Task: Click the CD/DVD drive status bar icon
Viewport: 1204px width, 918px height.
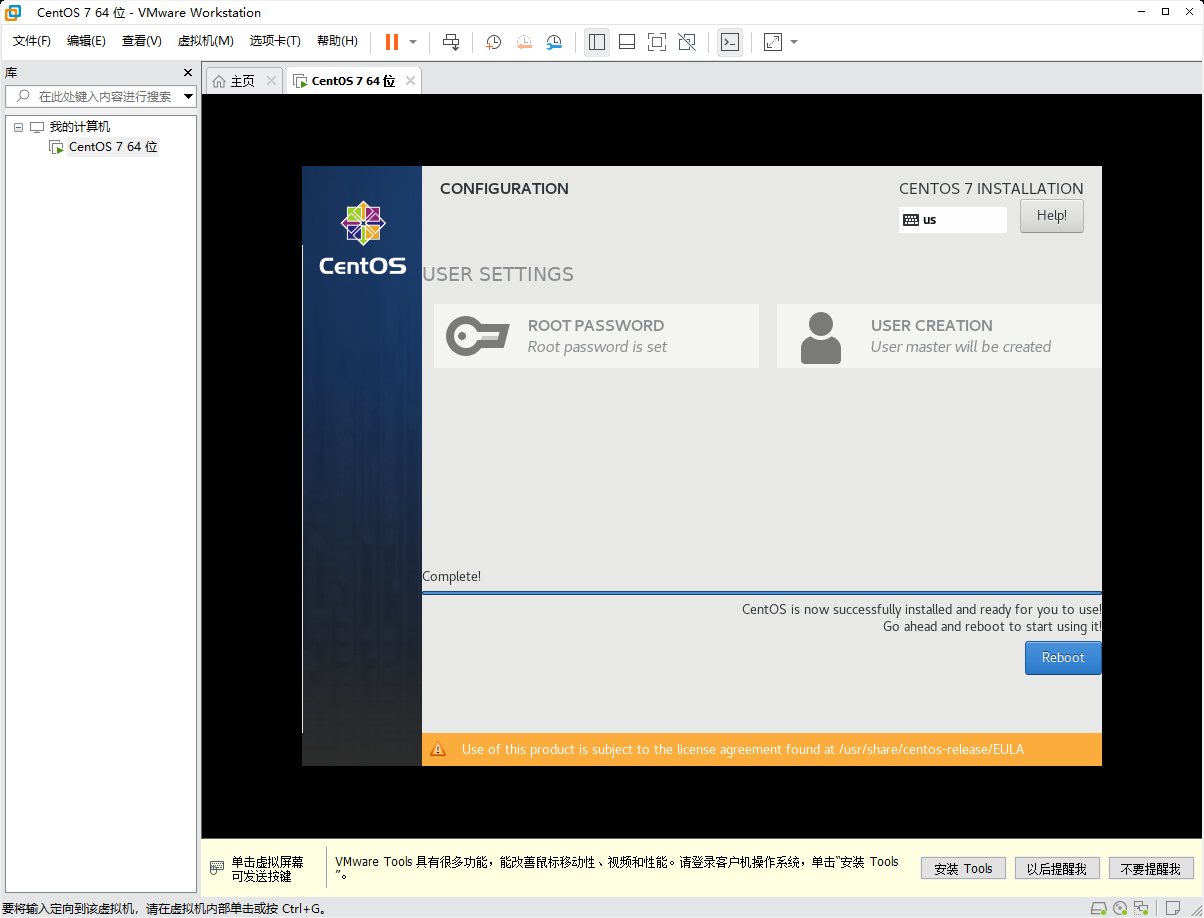Action: tap(1120, 908)
